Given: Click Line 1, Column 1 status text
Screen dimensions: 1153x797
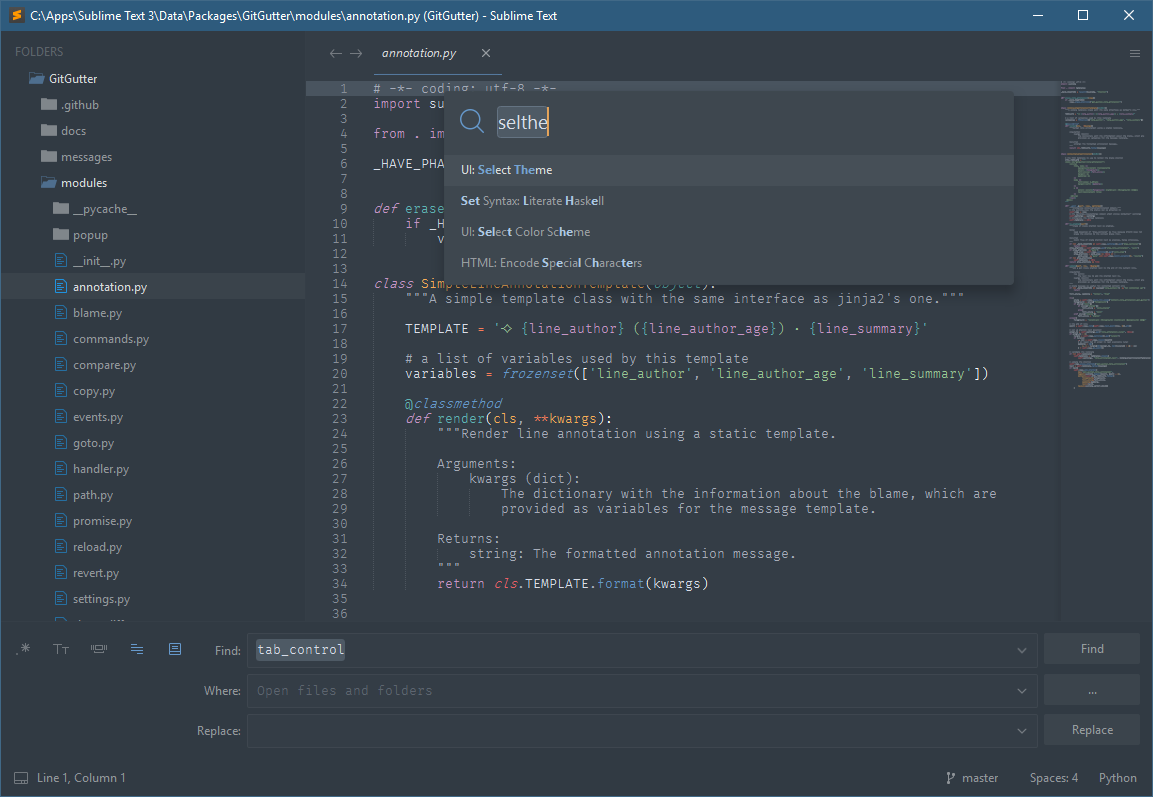Looking at the screenshot, I should (x=81, y=778).
